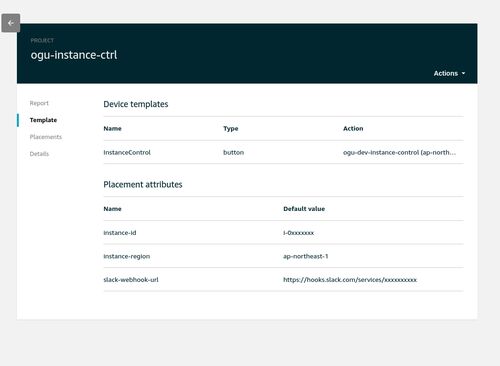Click the slack-webhook-url attribute name
The height and width of the screenshot is (366, 500).
coord(131,280)
